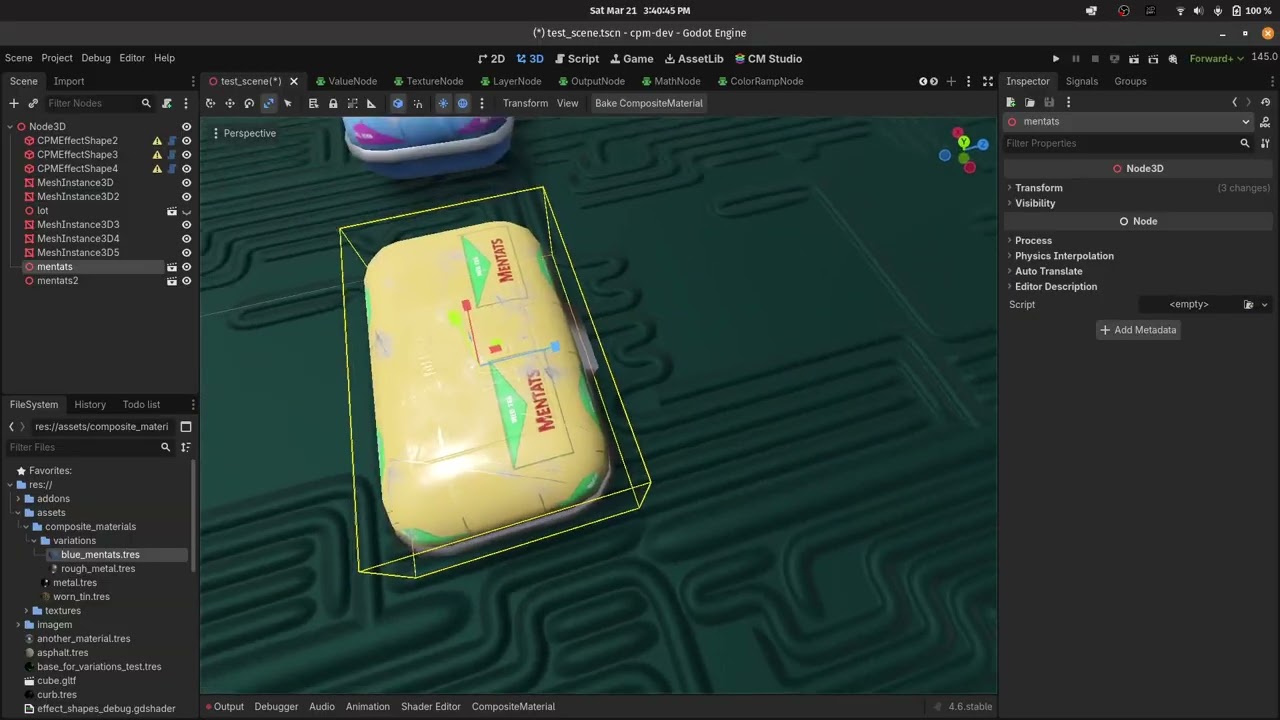
Task: Open documentation for the mentats node
Action: (1266, 122)
